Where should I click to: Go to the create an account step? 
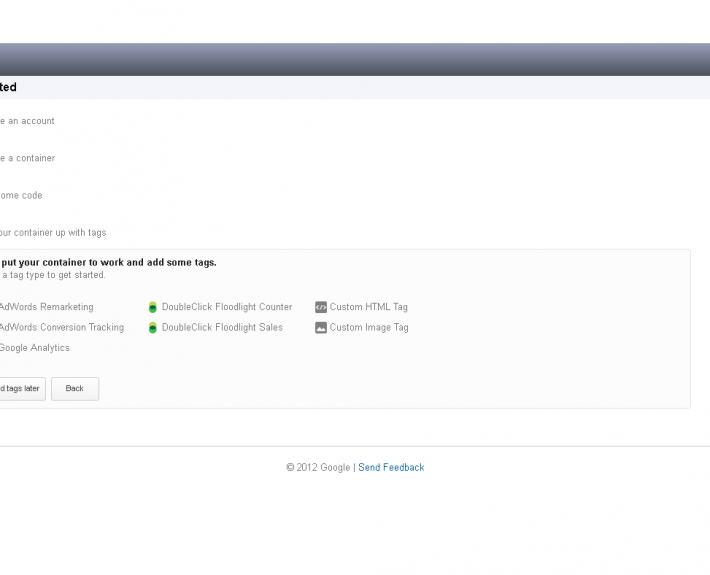27,121
